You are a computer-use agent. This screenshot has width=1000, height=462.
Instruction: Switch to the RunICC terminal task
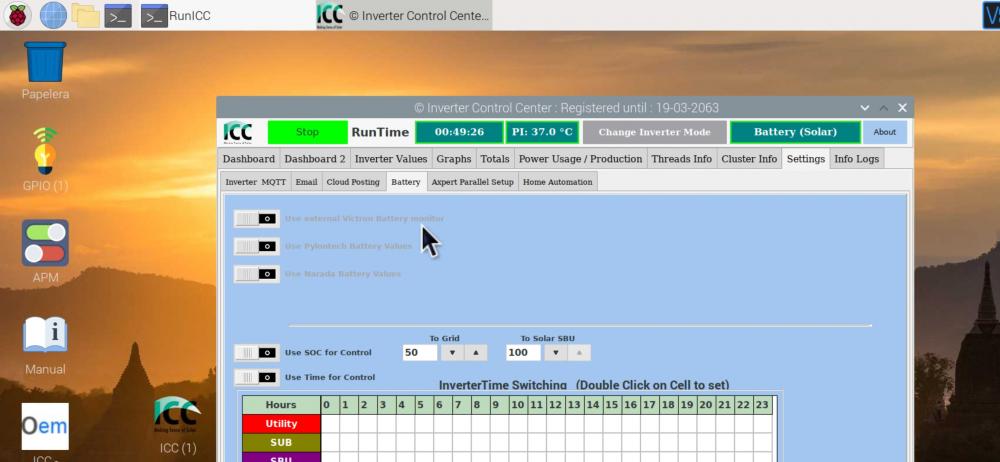(176, 15)
